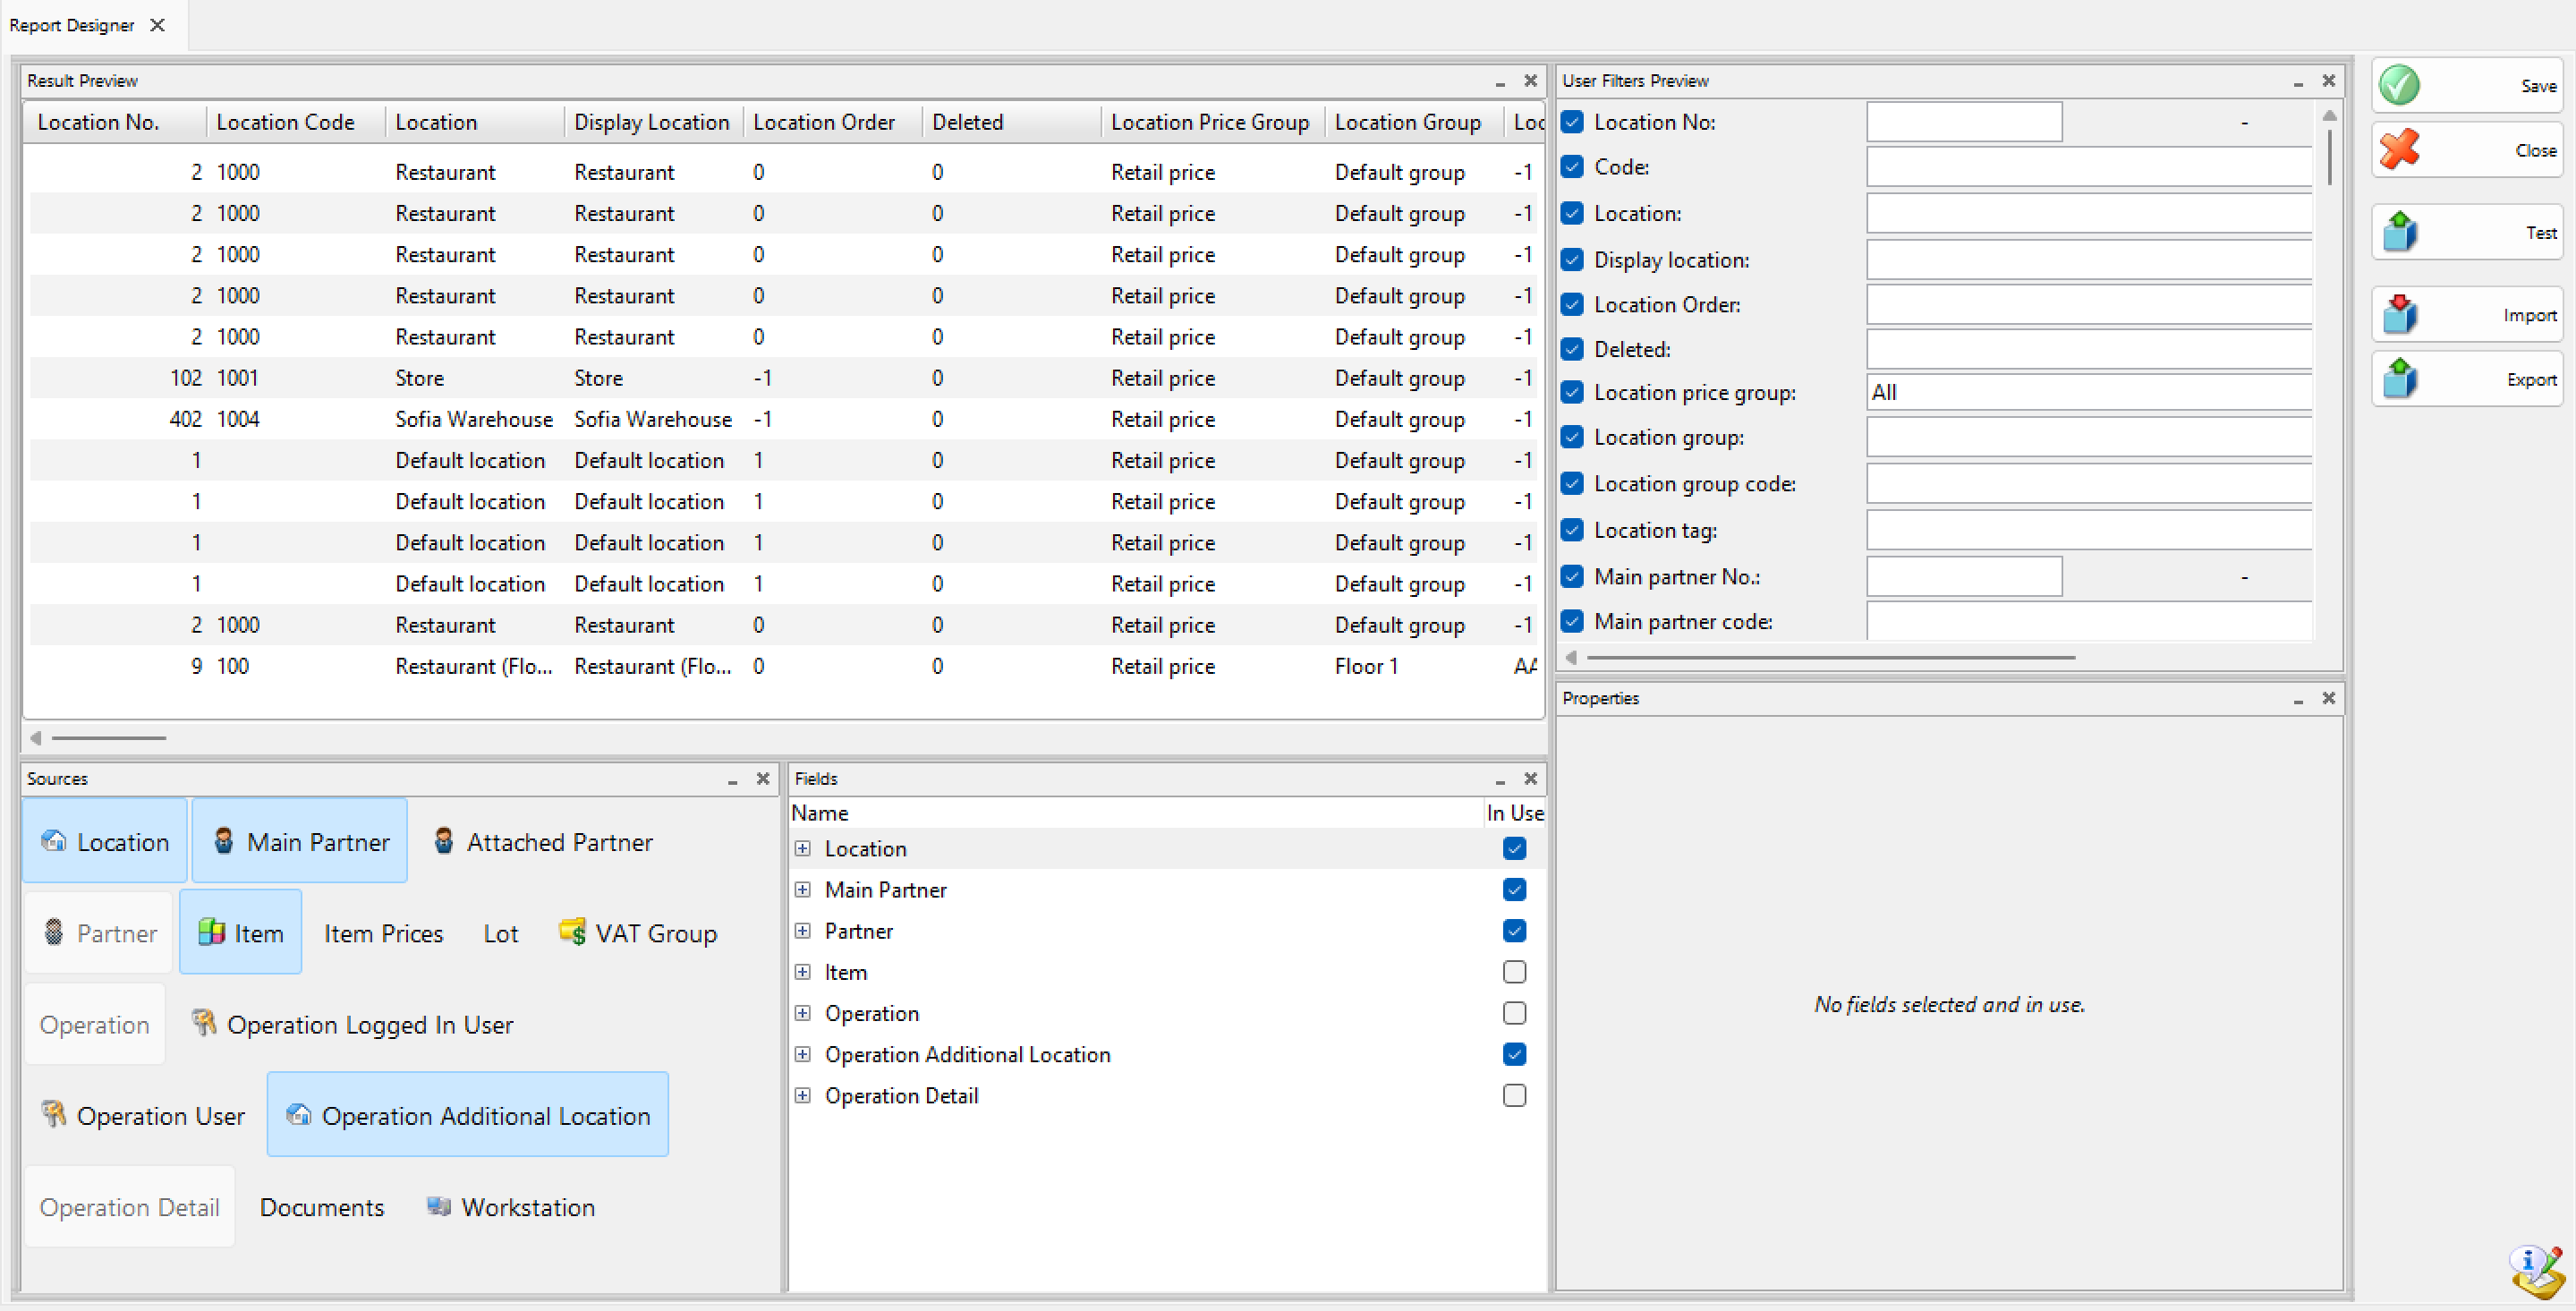Image resolution: width=2576 pixels, height=1311 pixels.
Task: Click the Export cube icon
Action: click(x=2399, y=379)
